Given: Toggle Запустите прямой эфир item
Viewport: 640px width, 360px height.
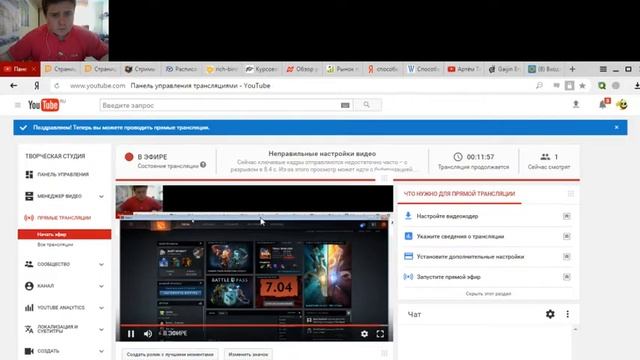Looking at the screenshot, I should pyautogui.click(x=567, y=277).
